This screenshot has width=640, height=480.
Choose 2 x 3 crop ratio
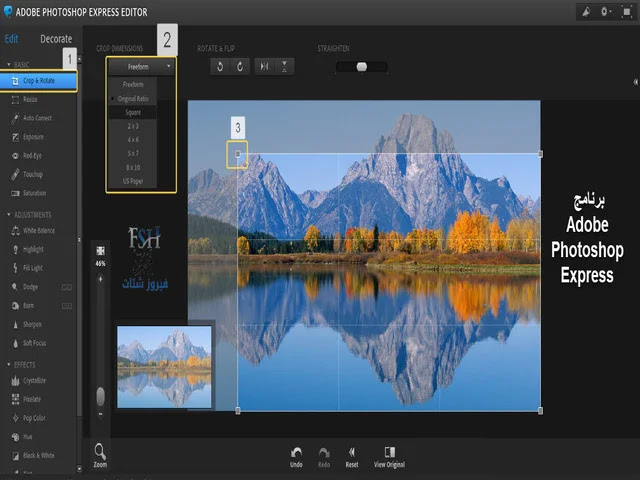133,126
